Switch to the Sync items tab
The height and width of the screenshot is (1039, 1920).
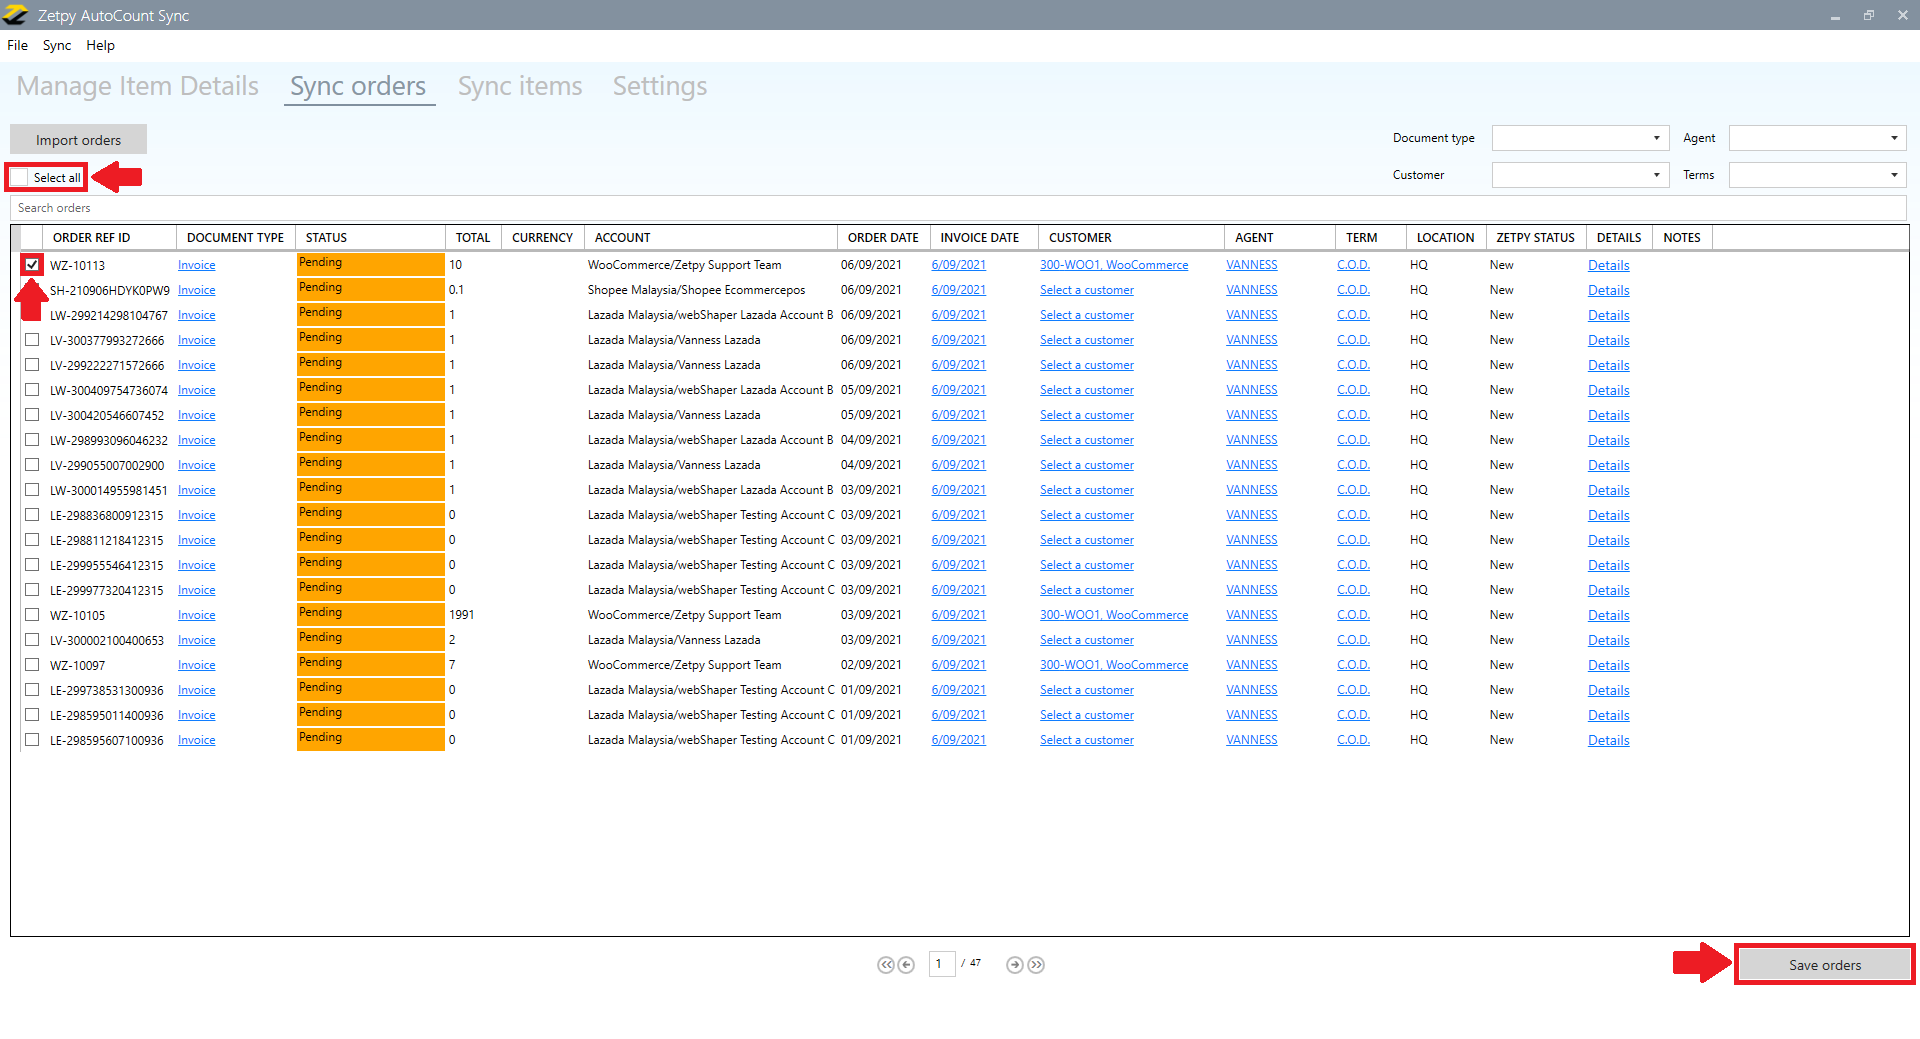520,87
